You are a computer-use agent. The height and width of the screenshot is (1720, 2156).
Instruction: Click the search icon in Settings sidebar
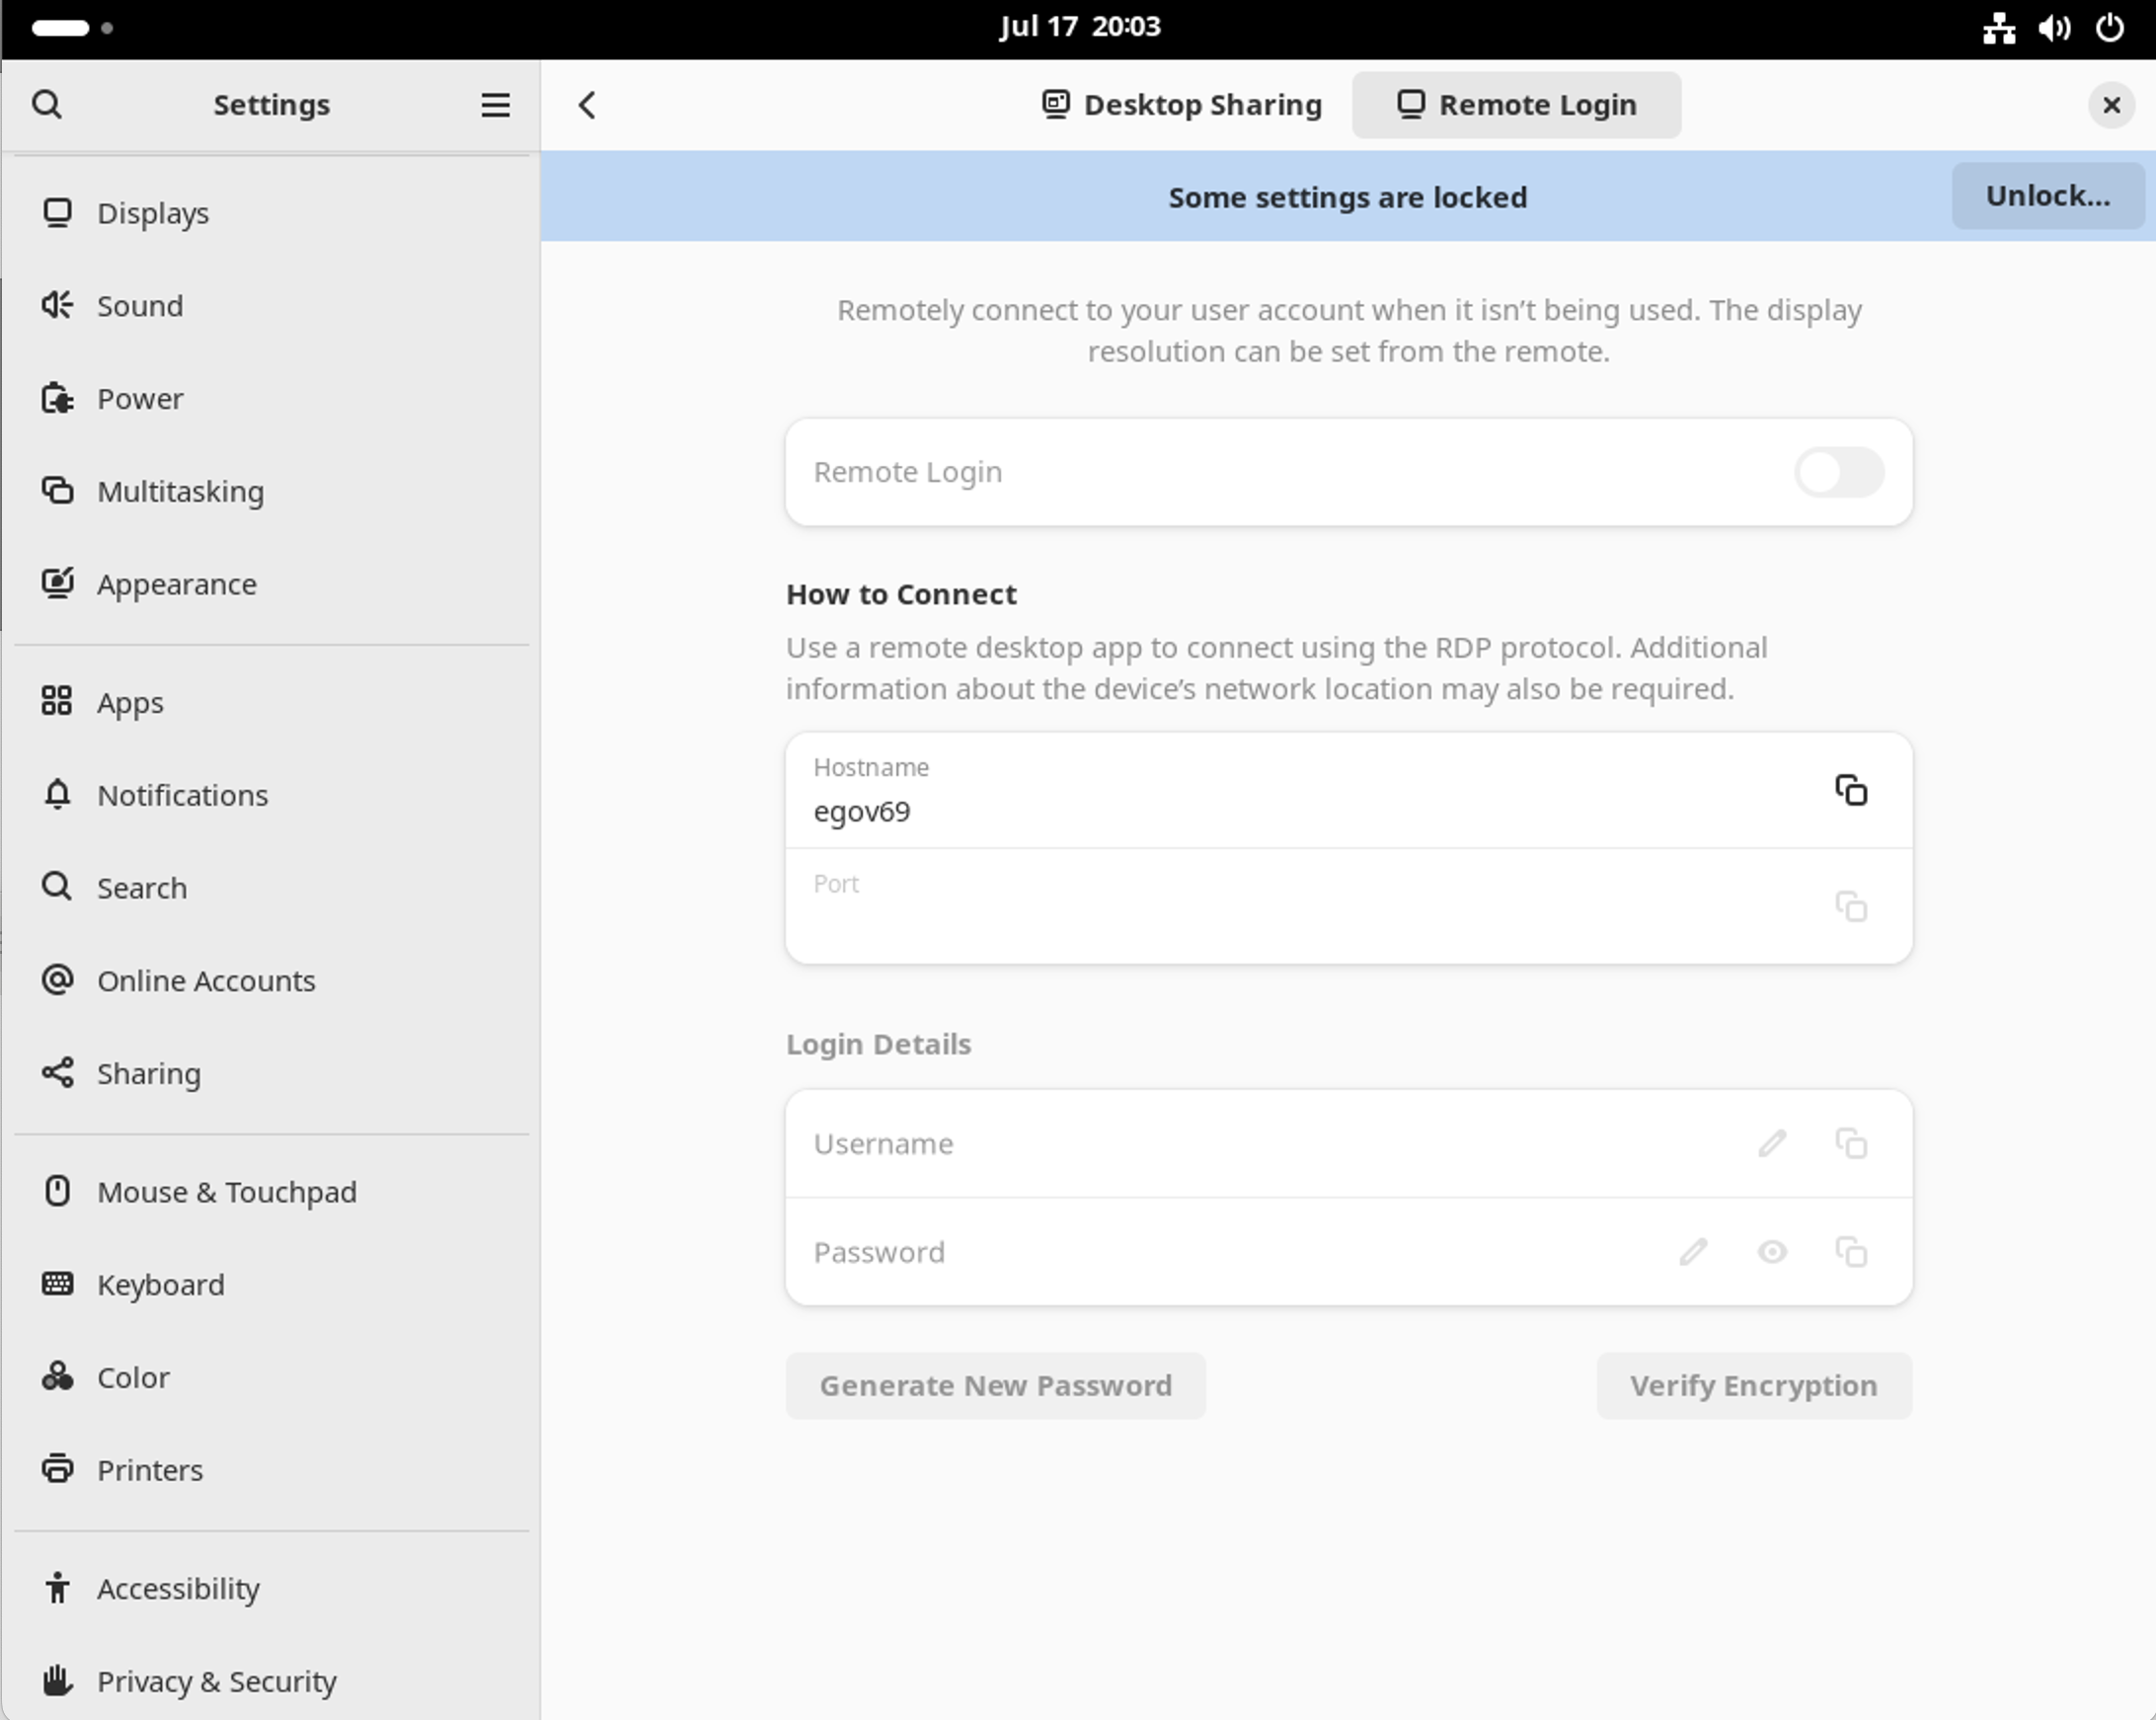47,104
